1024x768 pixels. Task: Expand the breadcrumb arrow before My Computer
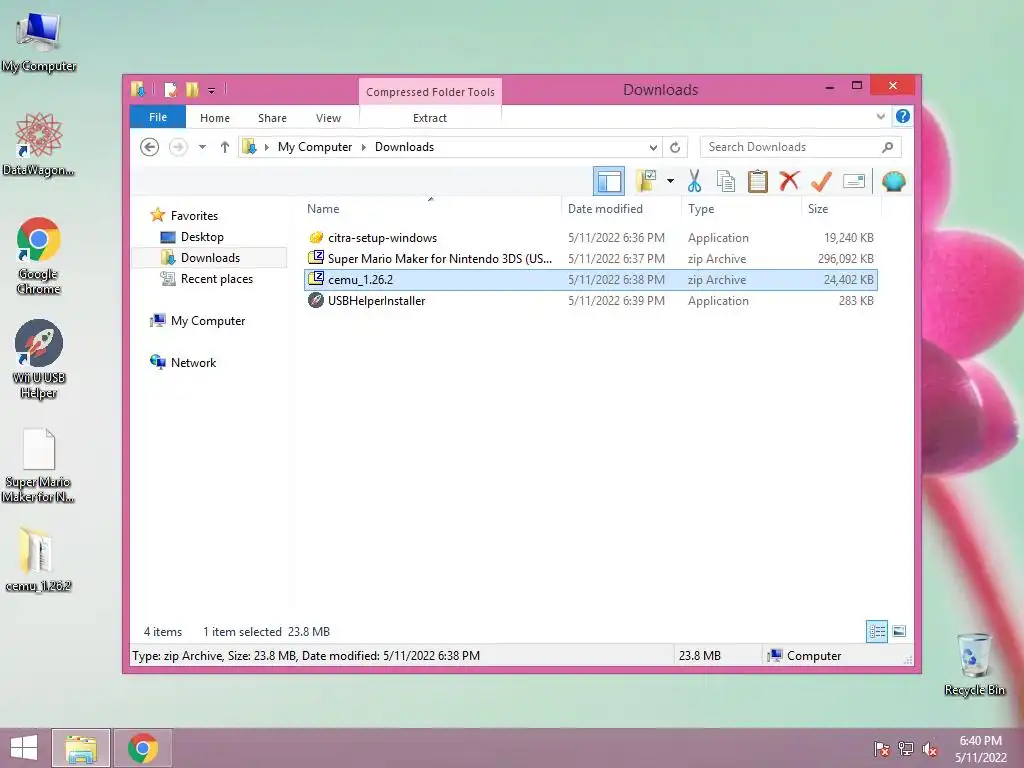pos(266,148)
